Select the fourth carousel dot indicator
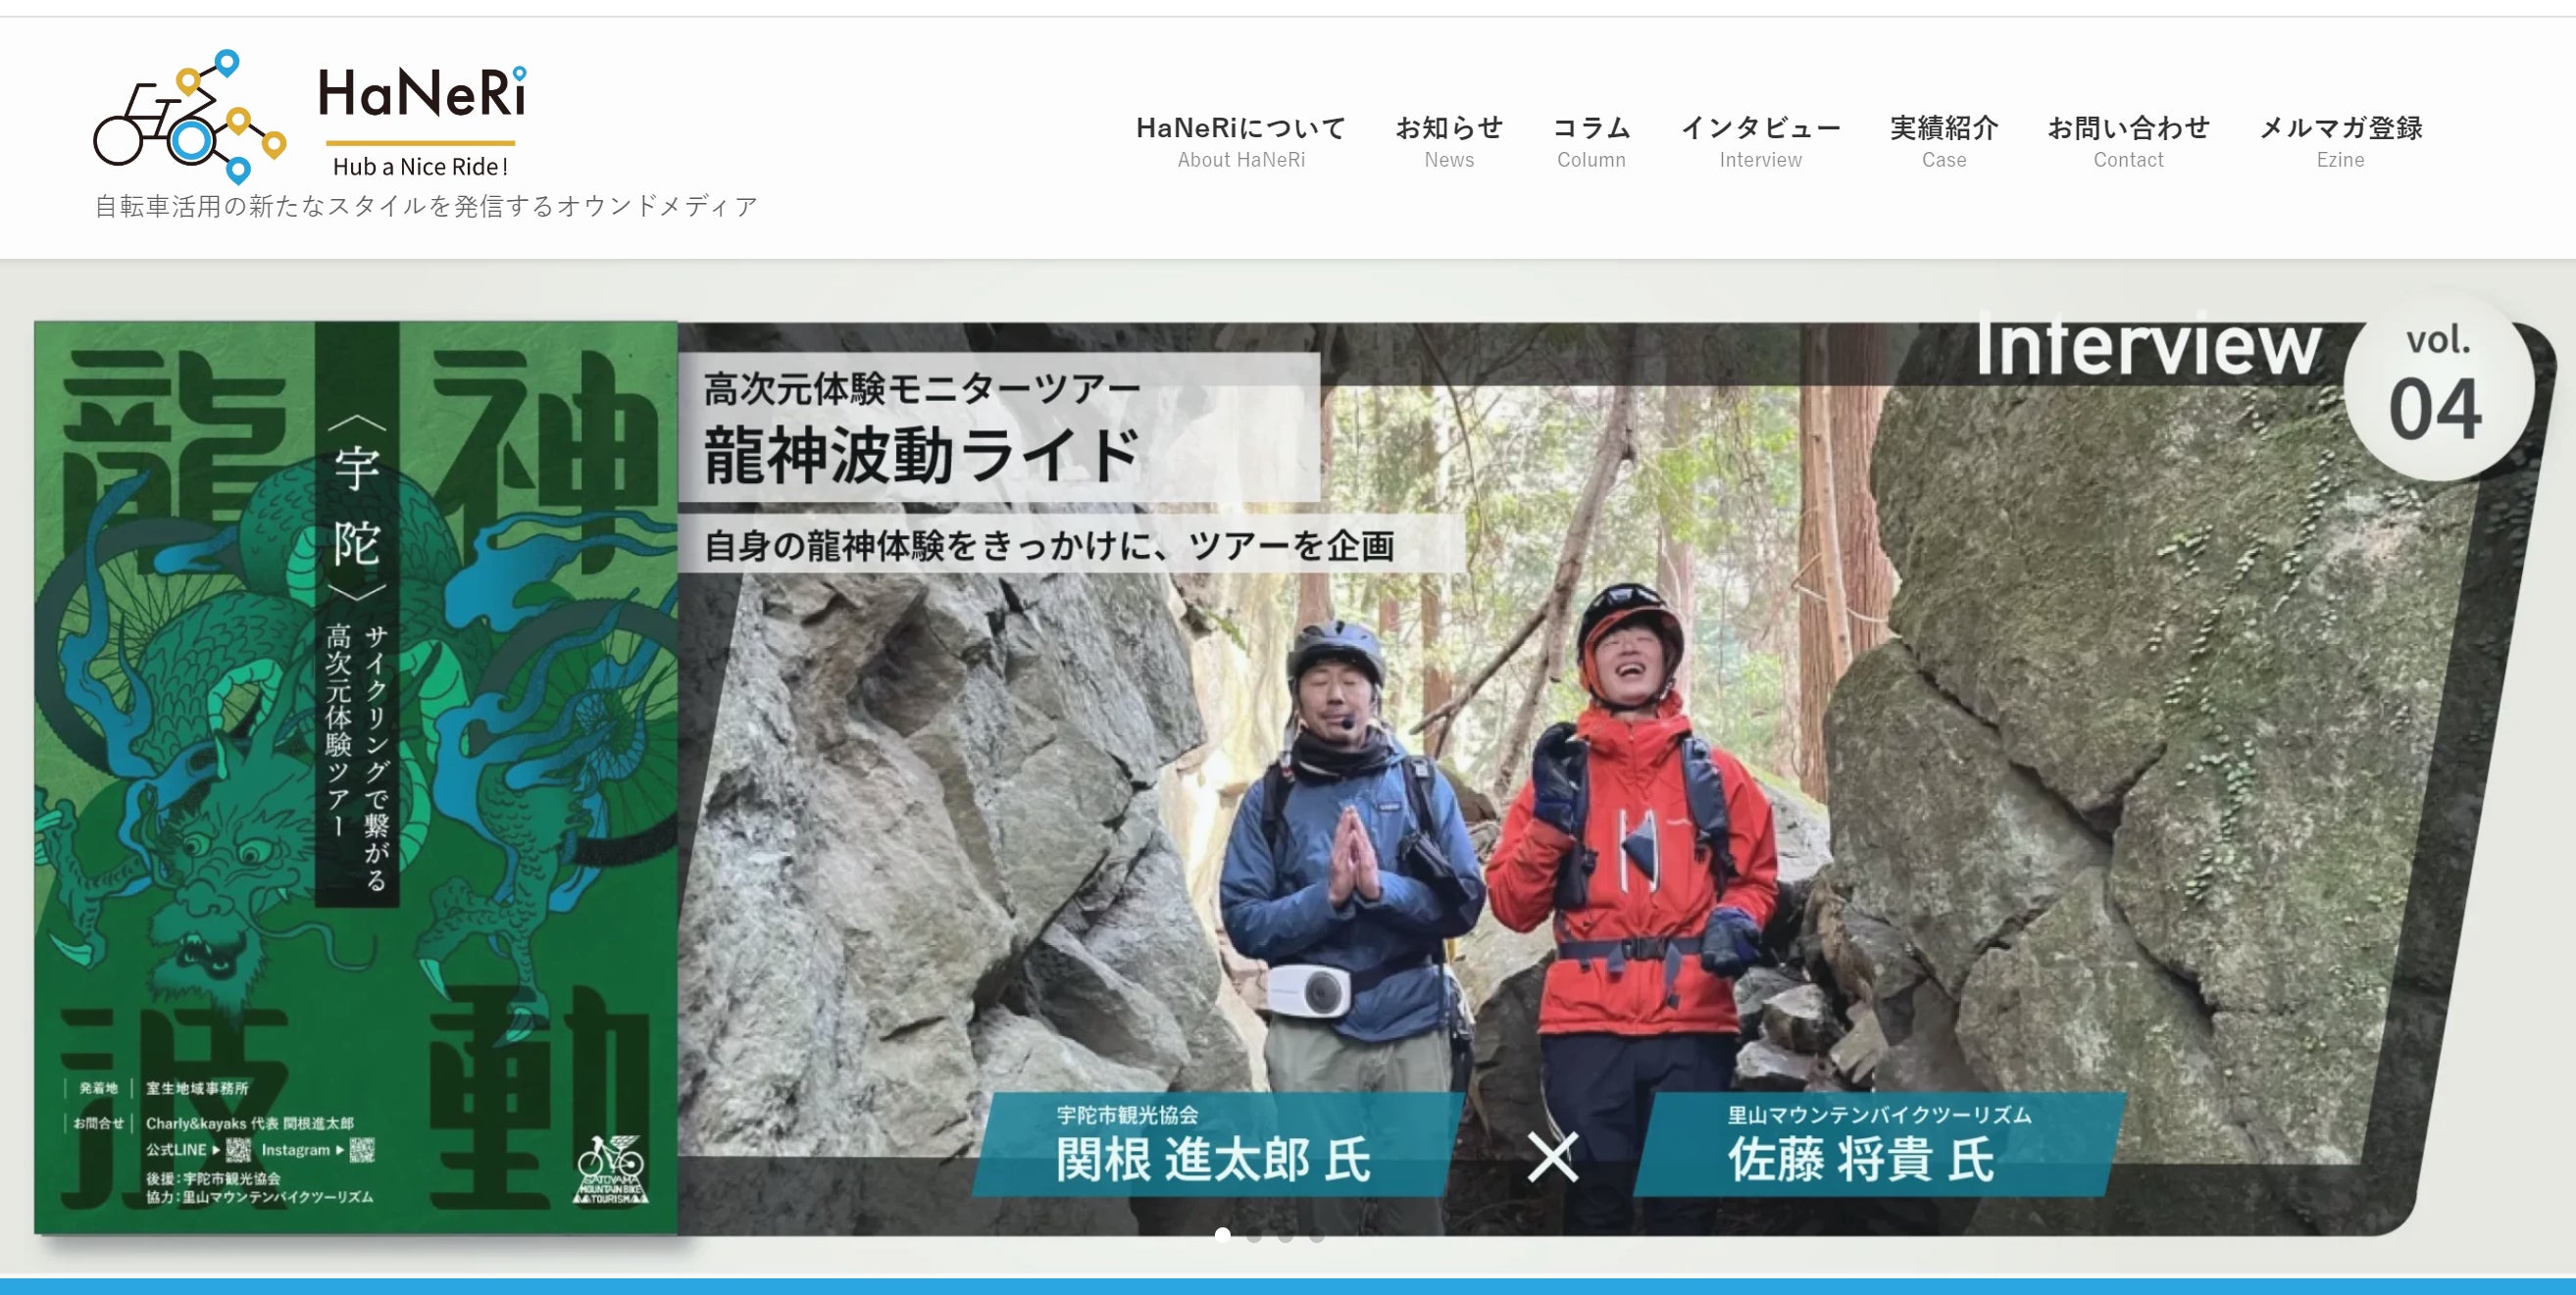This screenshot has height=1295, width=2576. [1317, 1235]
